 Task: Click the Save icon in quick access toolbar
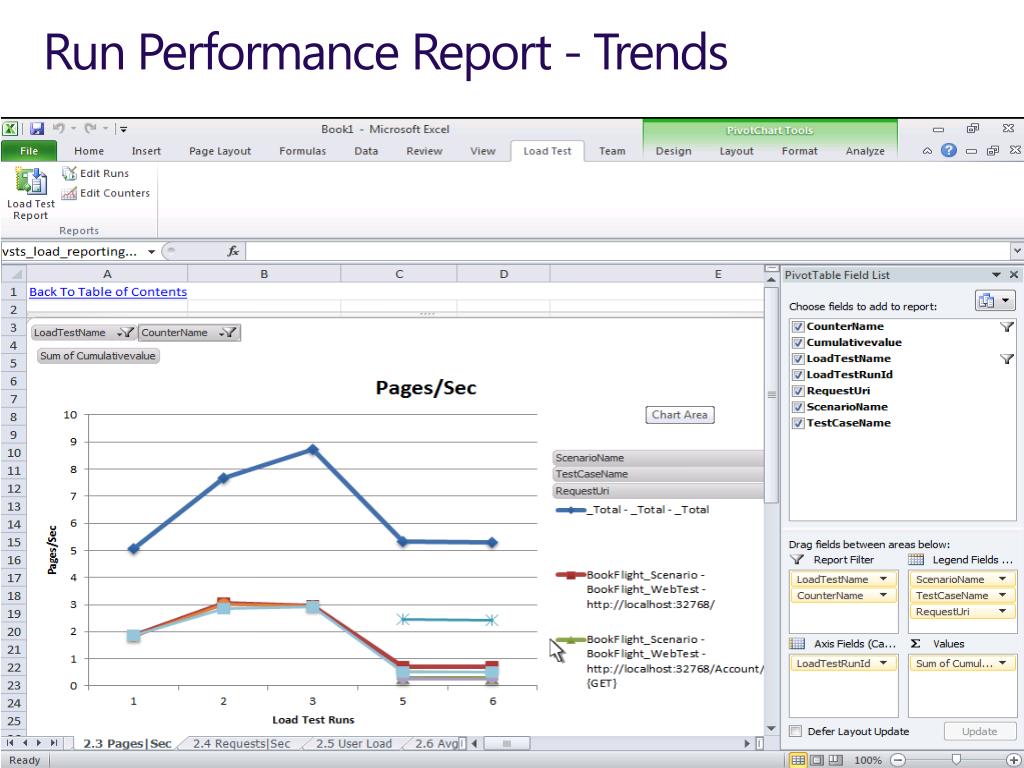pos(37,129)
